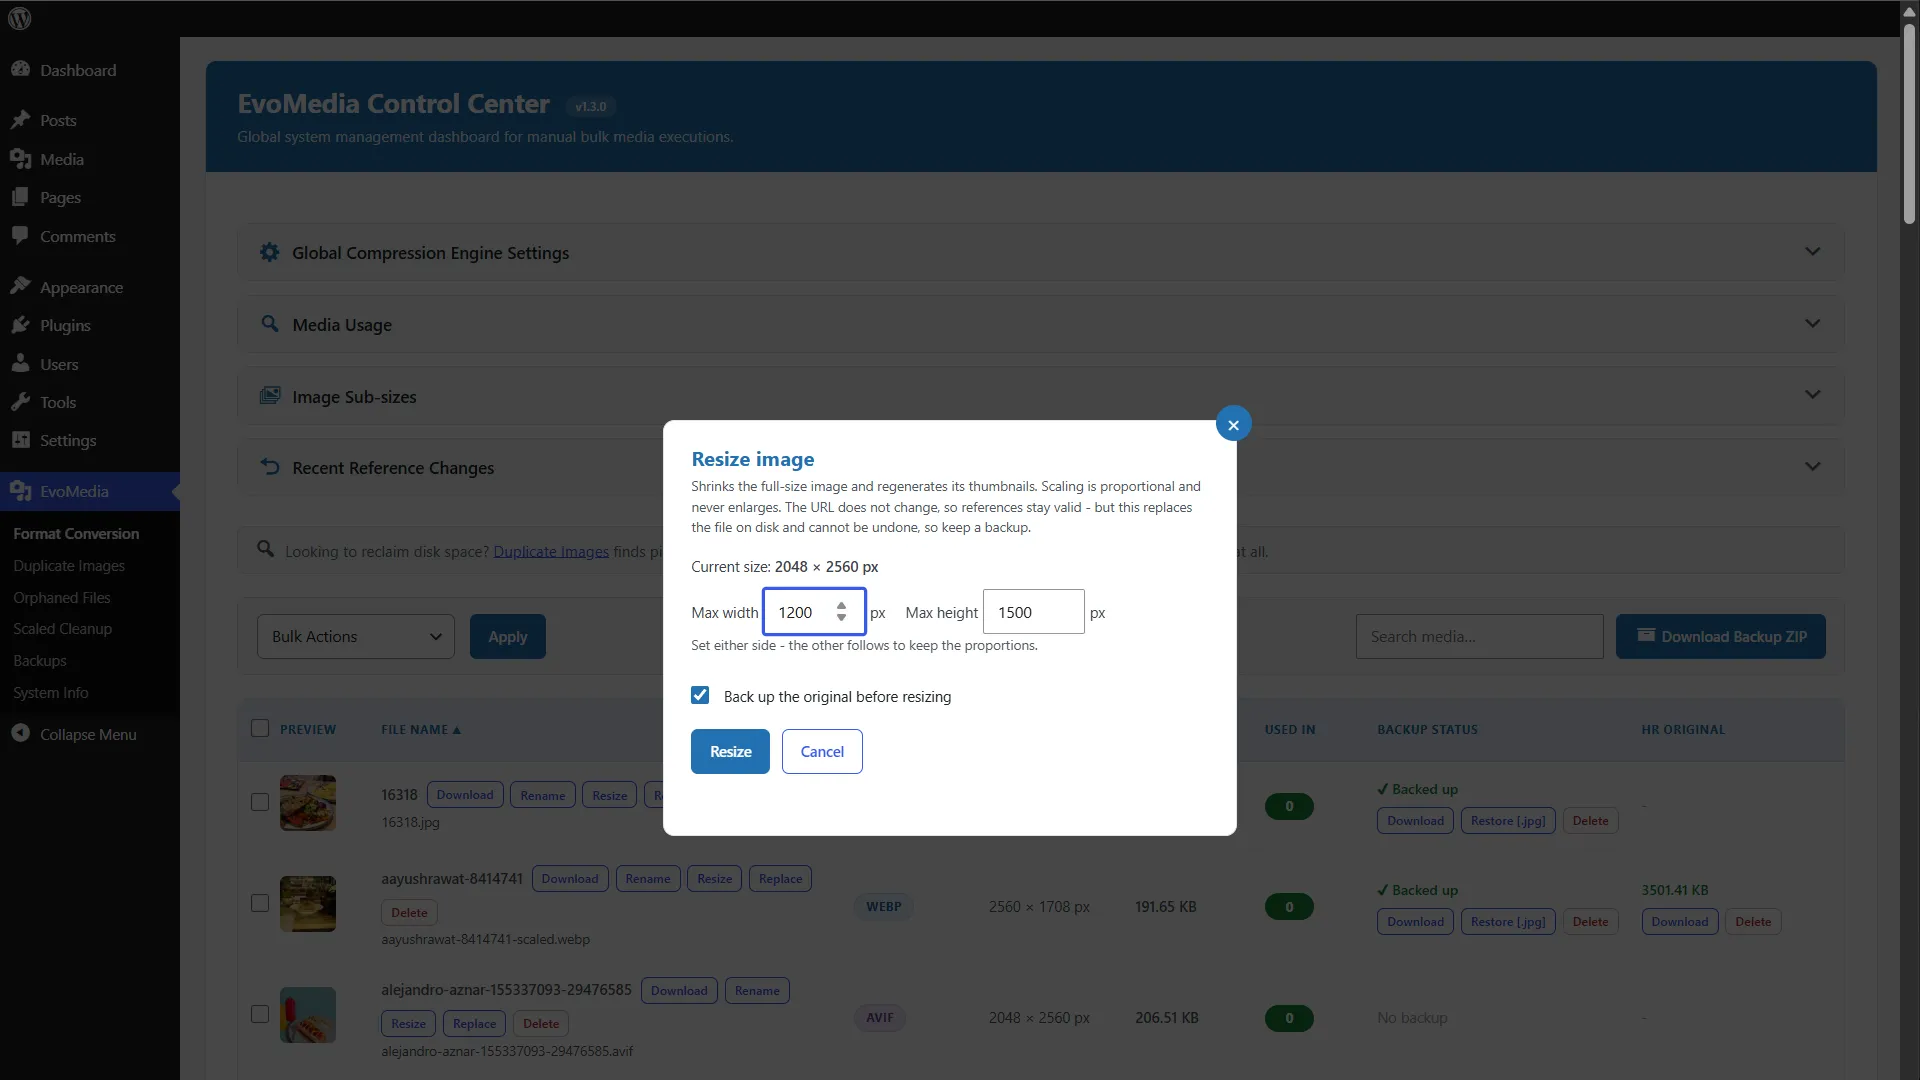Viewport: 1920px width, 1080px height.
Task: Click the WordPress logo icon
Action: point(19,18)
